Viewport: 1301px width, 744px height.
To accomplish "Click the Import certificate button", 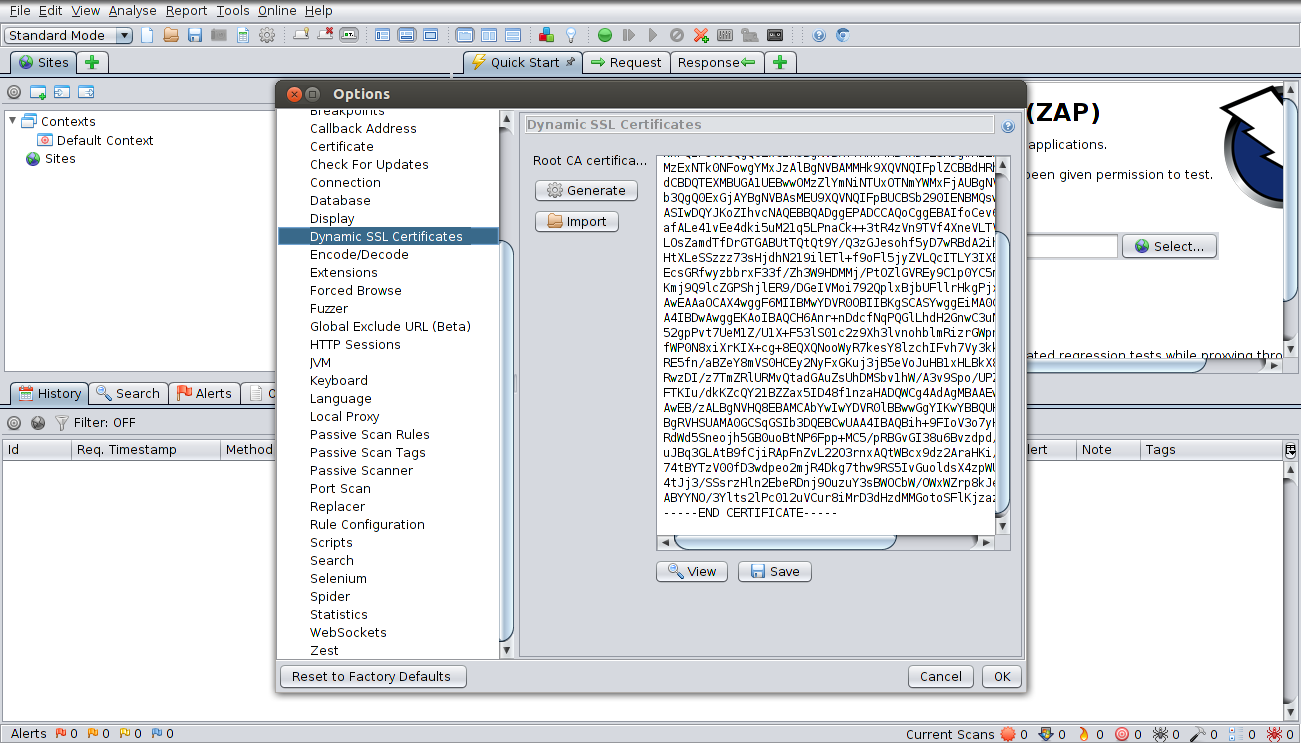I will click(x=577, y=221).
